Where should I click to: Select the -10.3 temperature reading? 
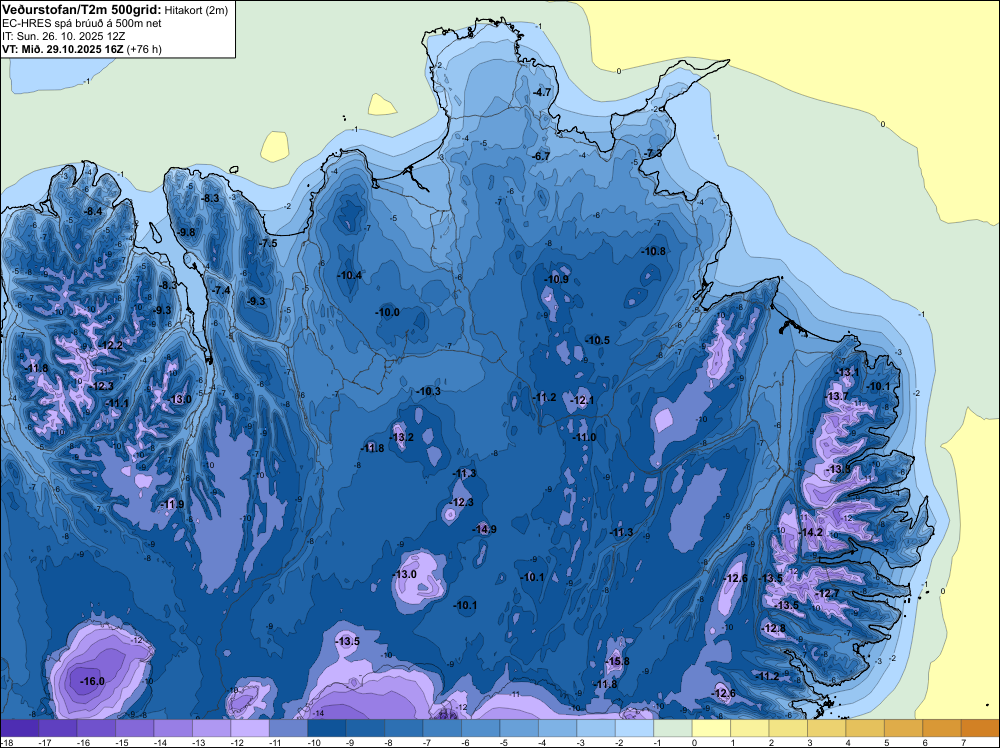tap(428, 391)
